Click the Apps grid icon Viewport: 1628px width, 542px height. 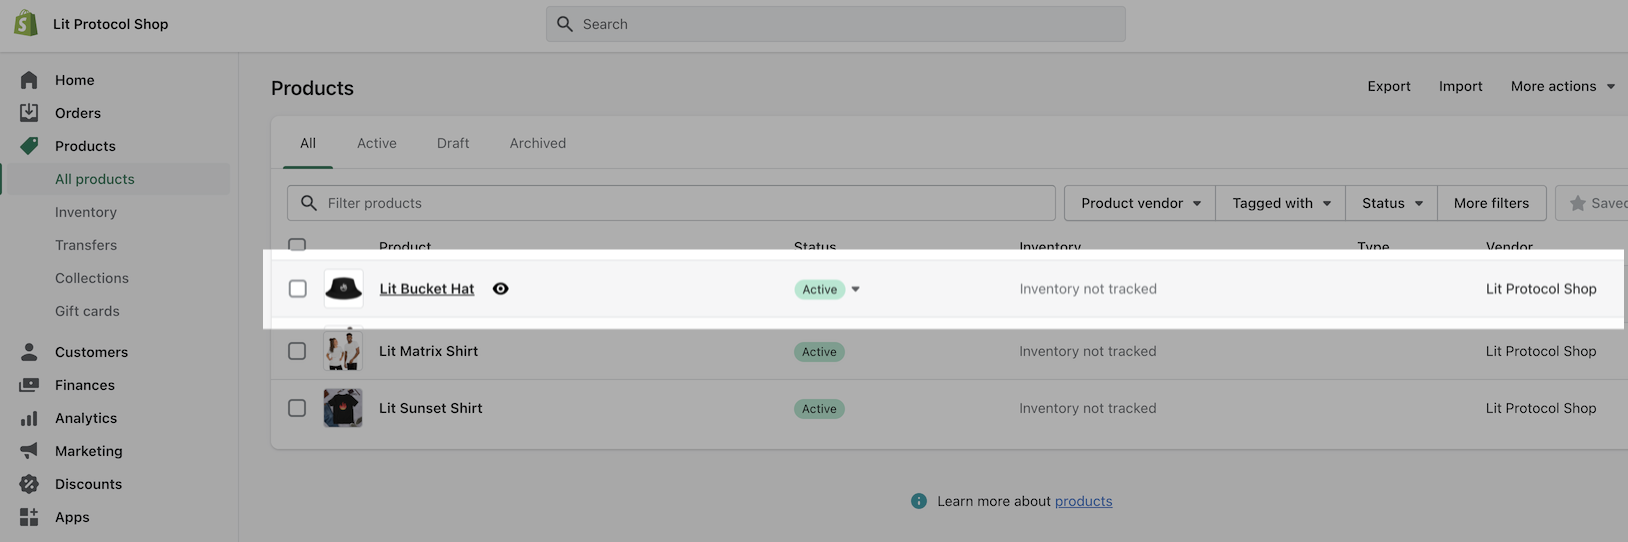pyautogui.click(x=29, y=517)
